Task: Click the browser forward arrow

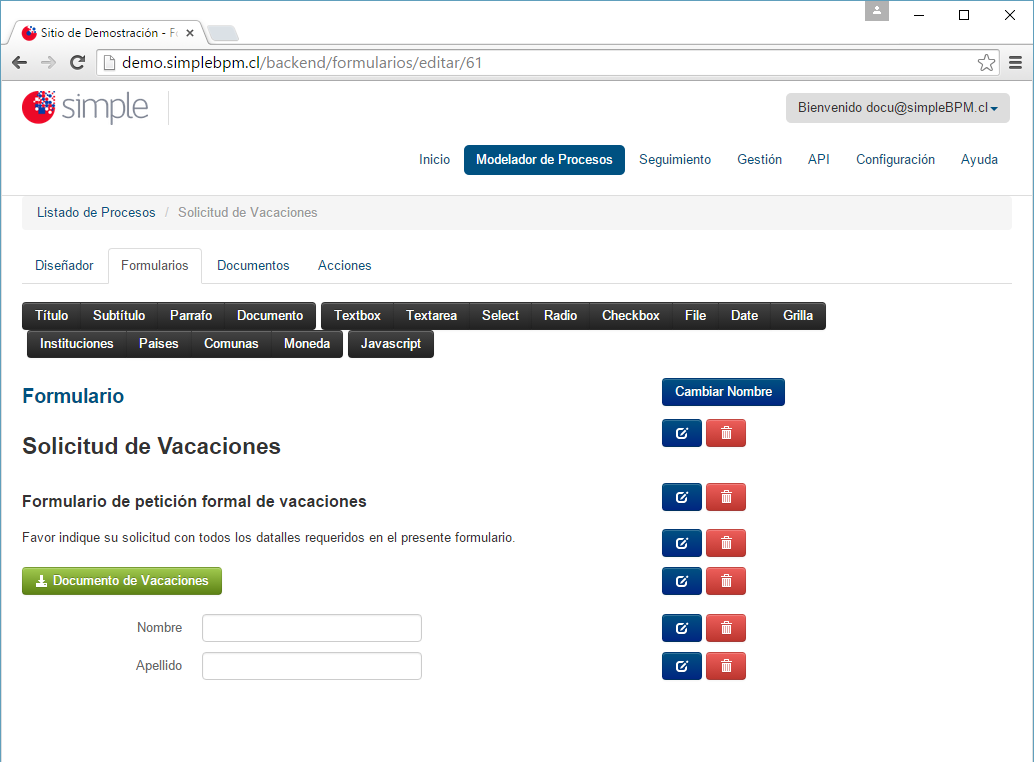Action: click(x=48, y=63)
